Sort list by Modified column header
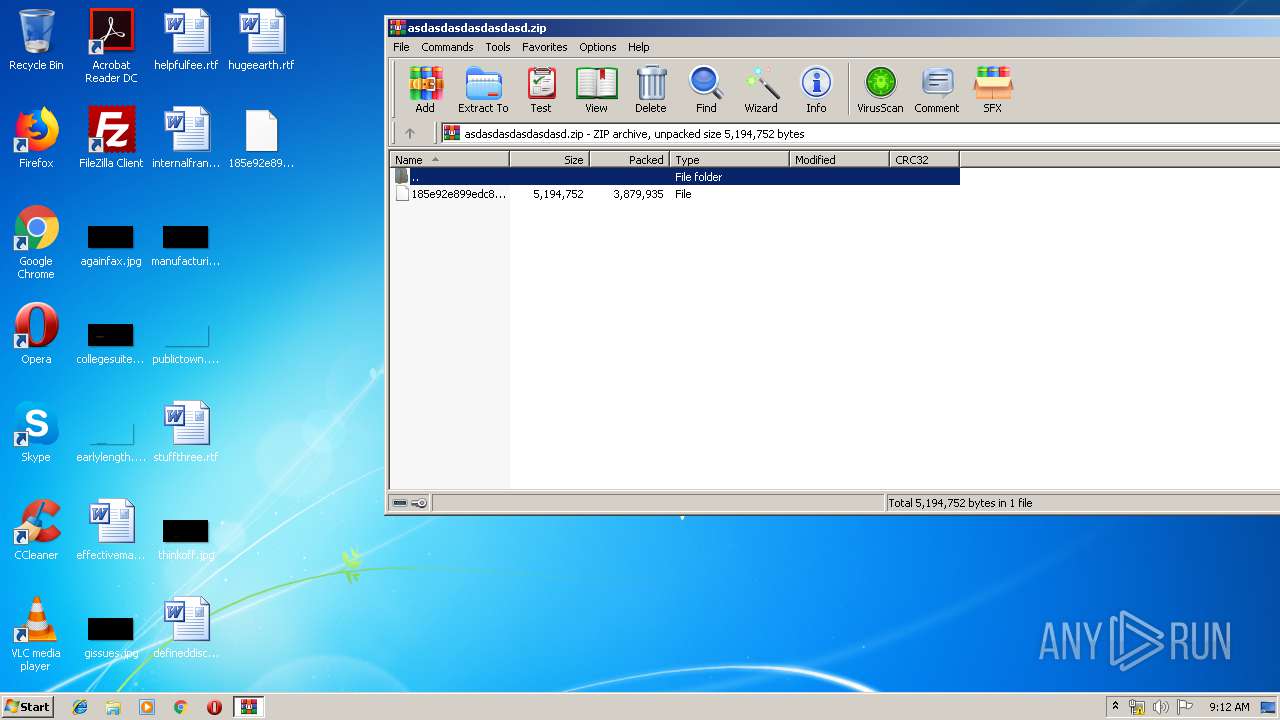The width and height of the screenshot is (1280, 720). pyautogui.click(x=839, y=159)
